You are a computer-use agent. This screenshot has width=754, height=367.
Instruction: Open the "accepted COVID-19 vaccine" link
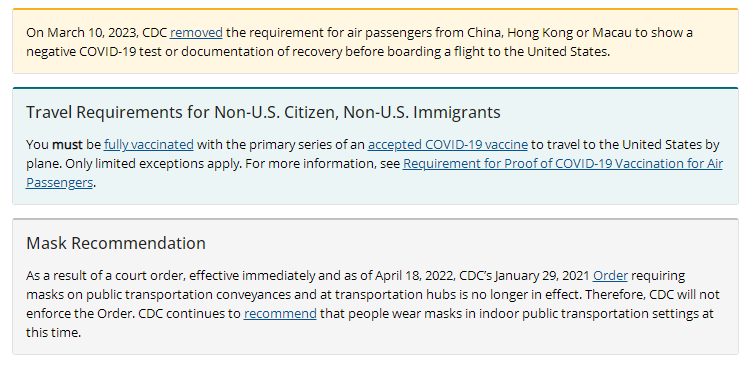click(x=448, y=144)
